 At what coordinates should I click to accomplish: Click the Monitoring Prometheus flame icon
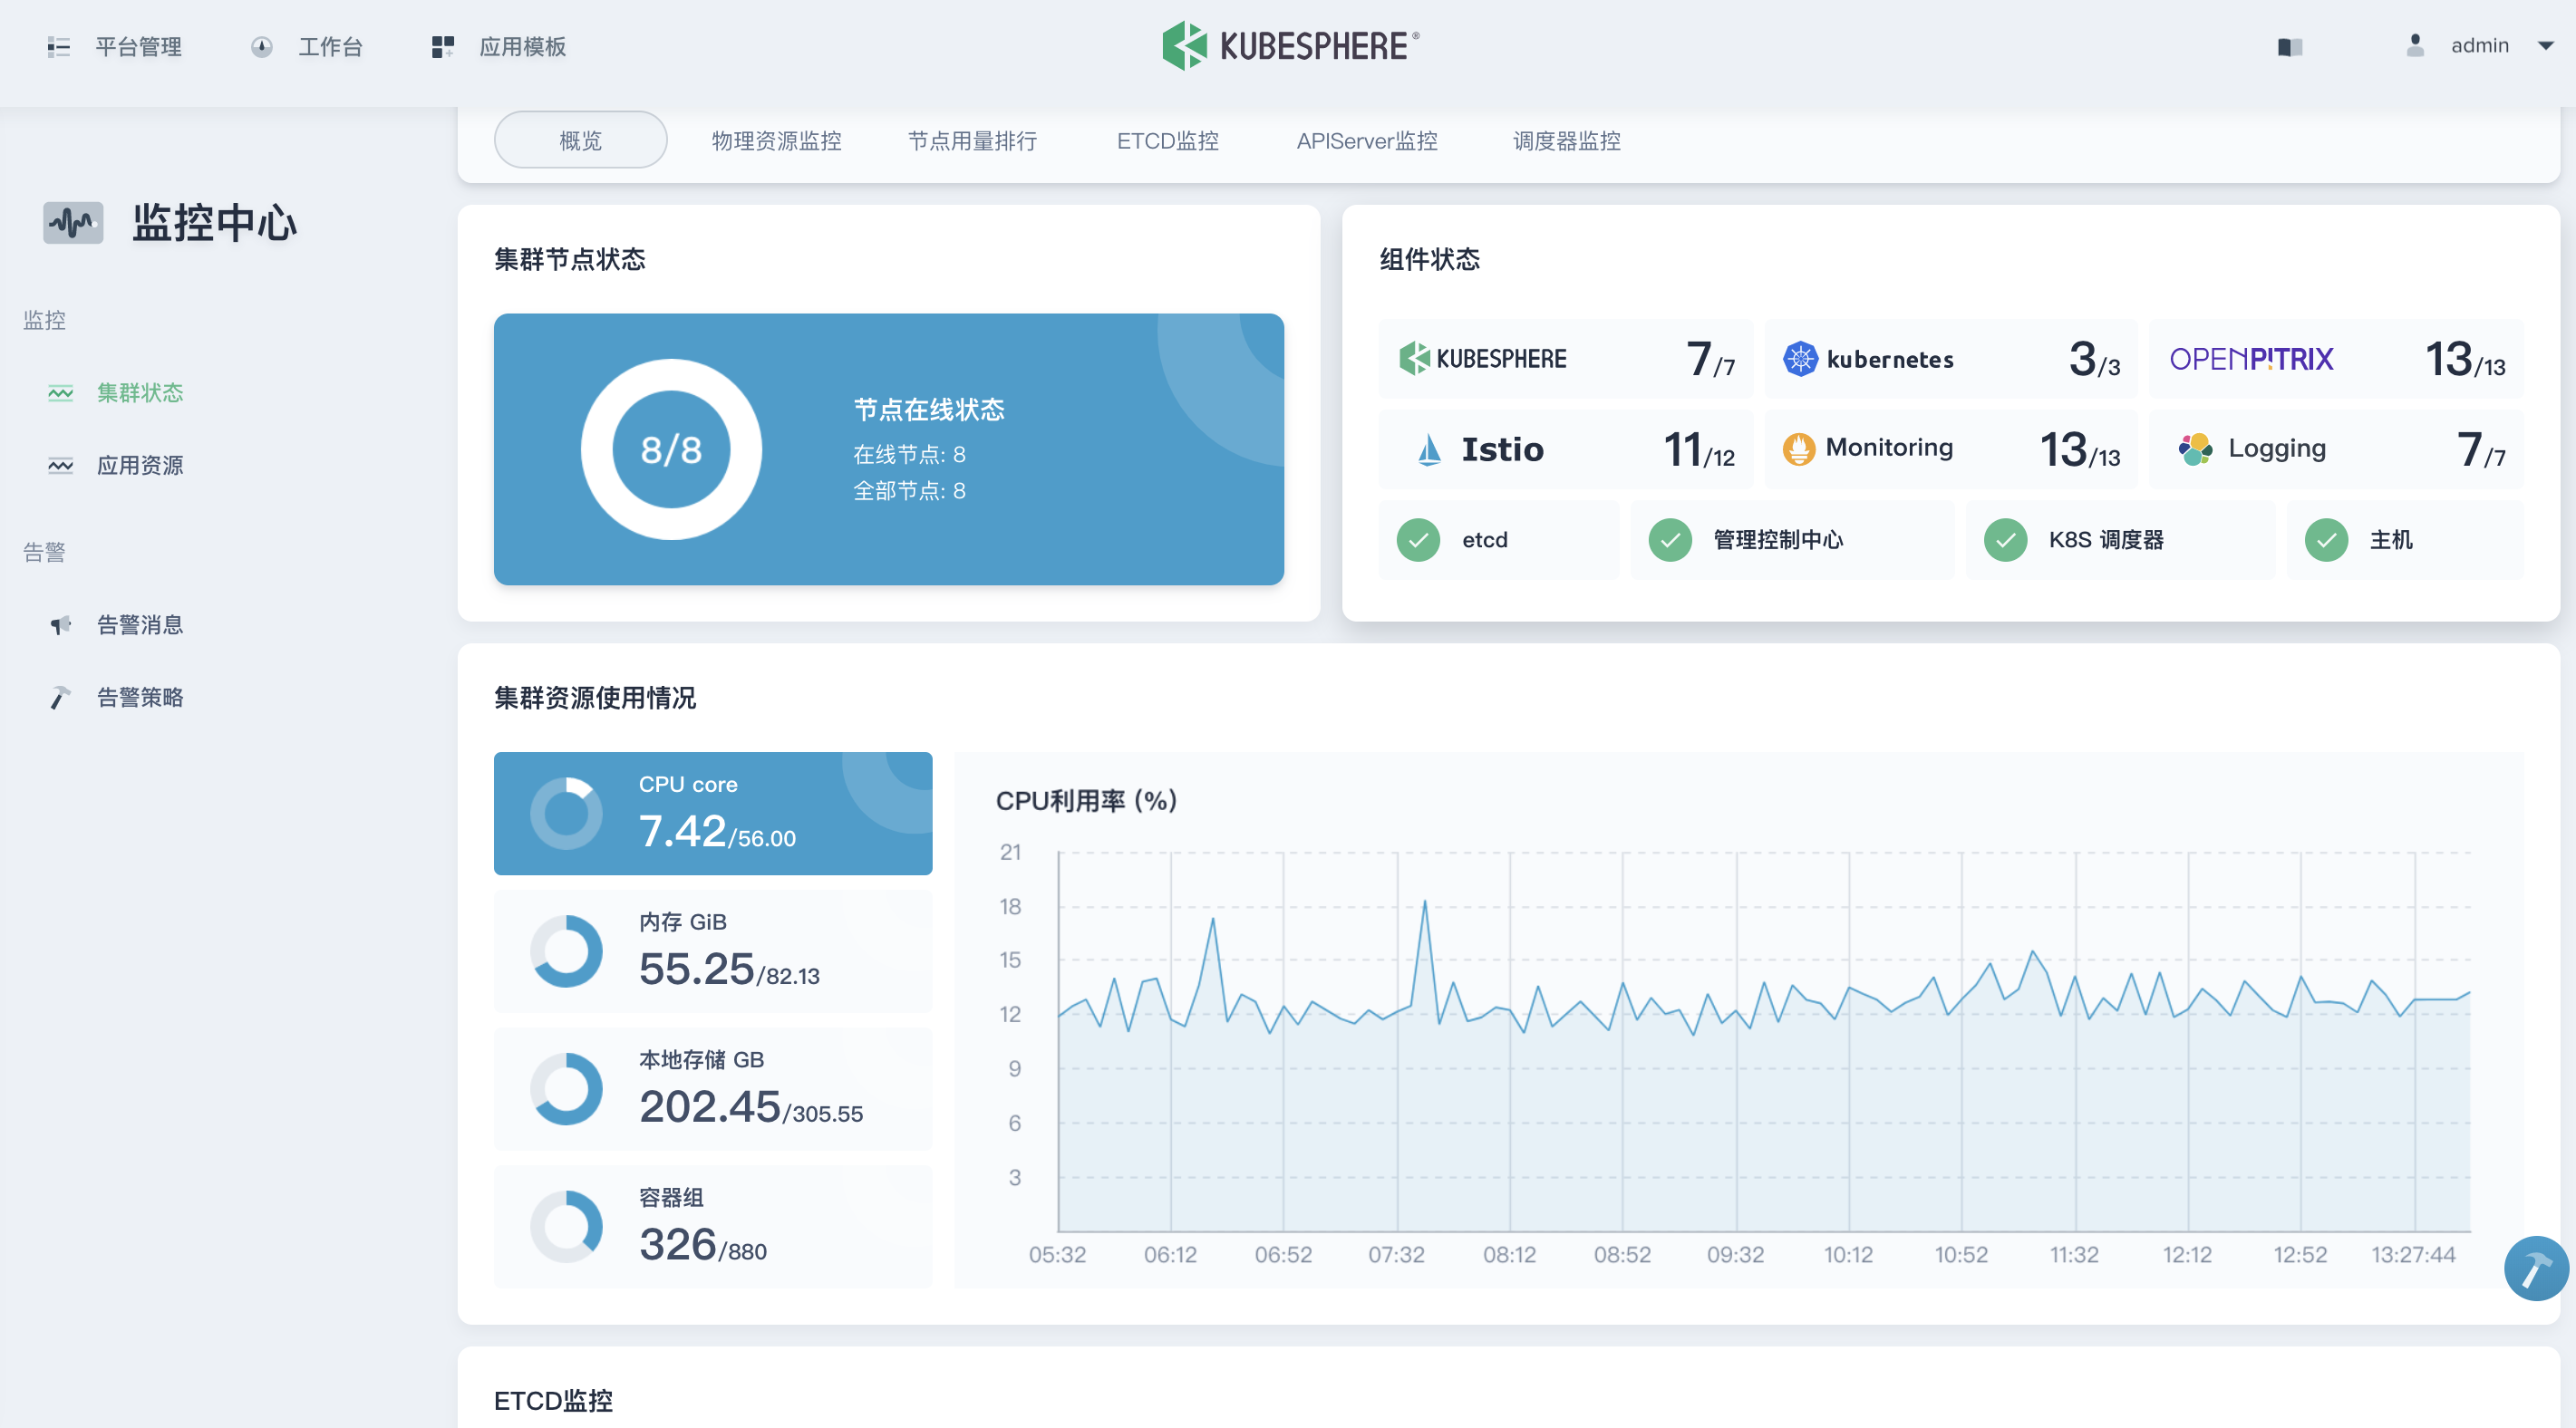coord(1798,449)
